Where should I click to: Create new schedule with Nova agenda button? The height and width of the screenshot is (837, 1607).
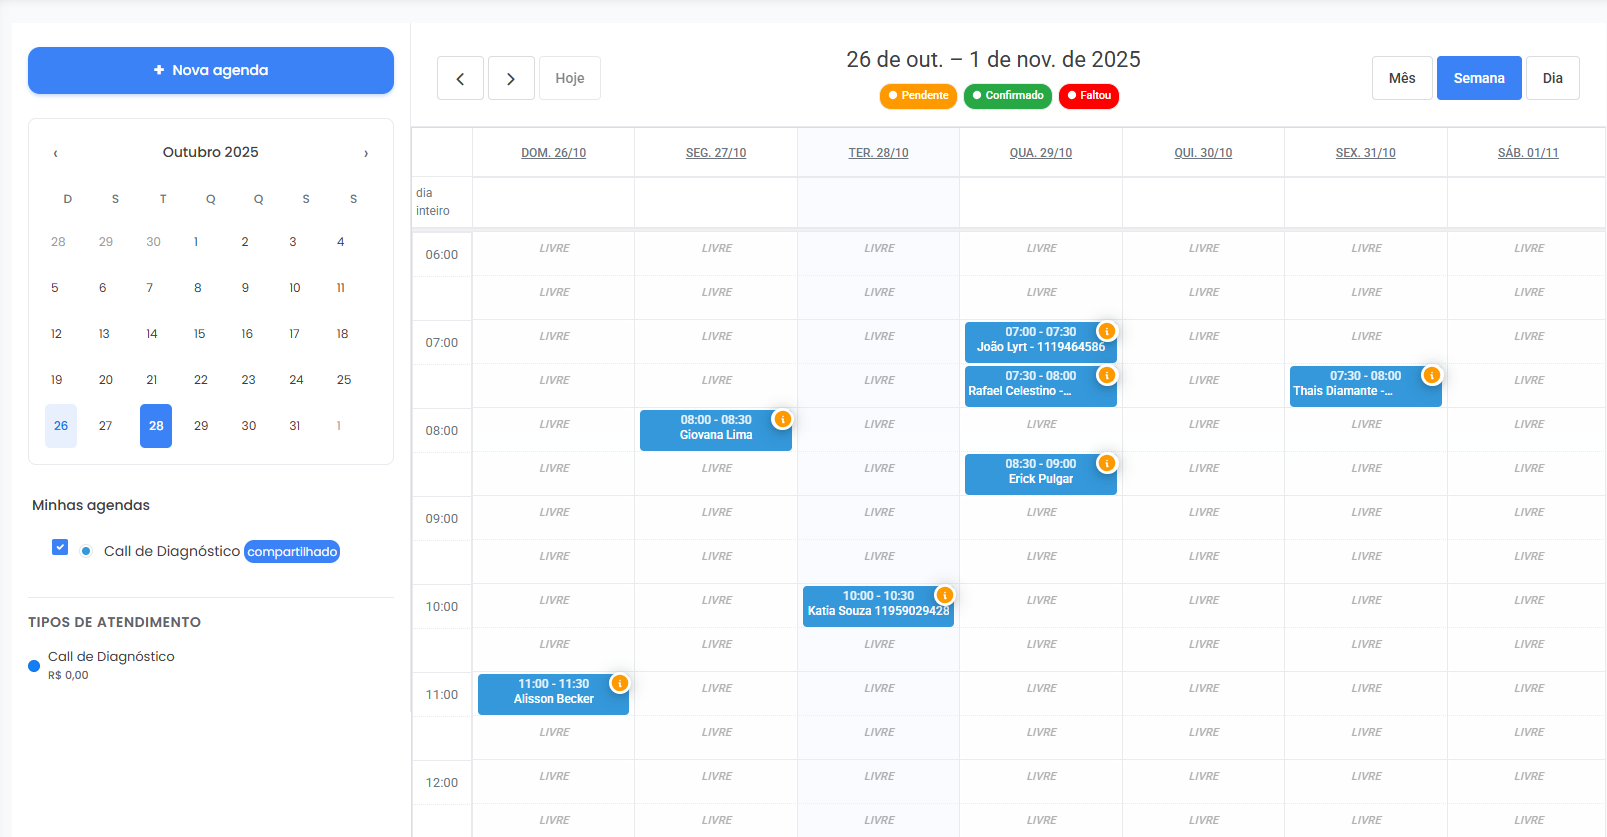click(211, 70)
